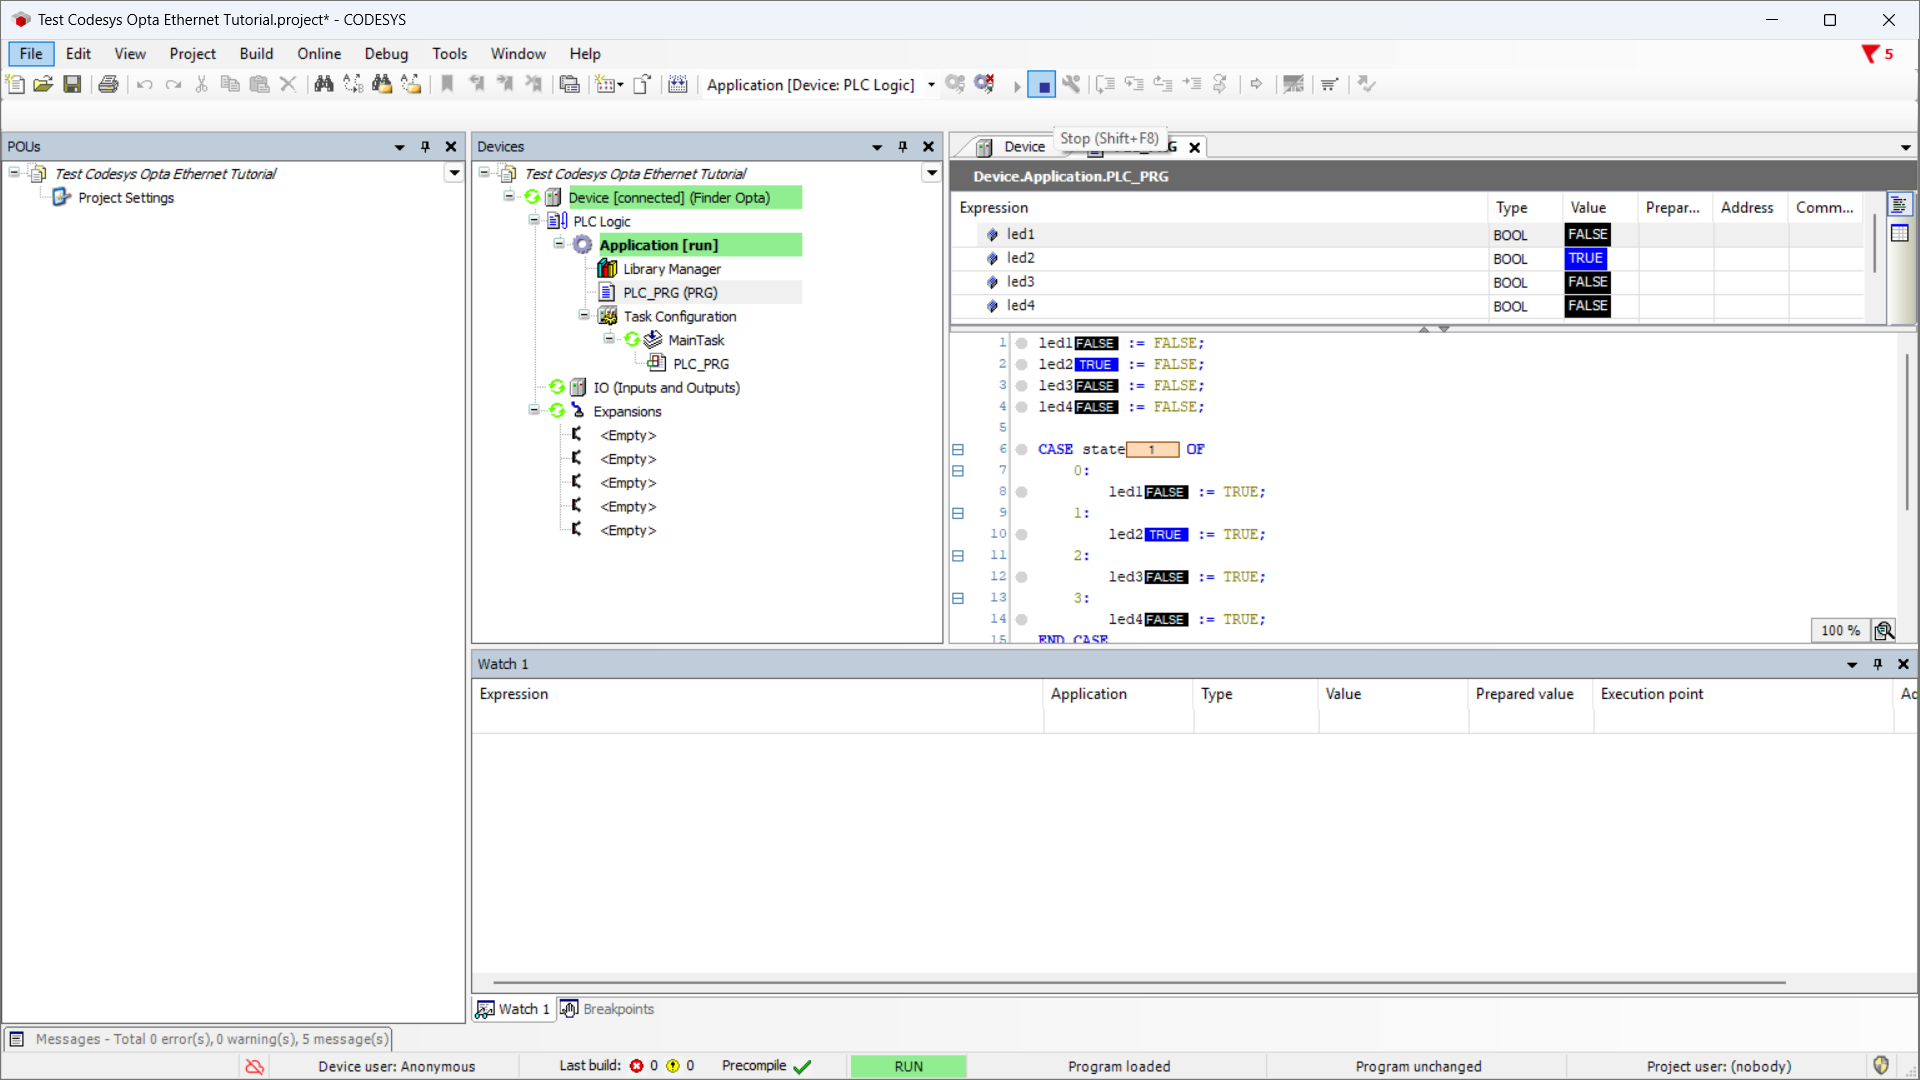Click the zoom magnifier icon beside 100 %
This screenshot has height=1080, width=1920.
point(1884,631)
